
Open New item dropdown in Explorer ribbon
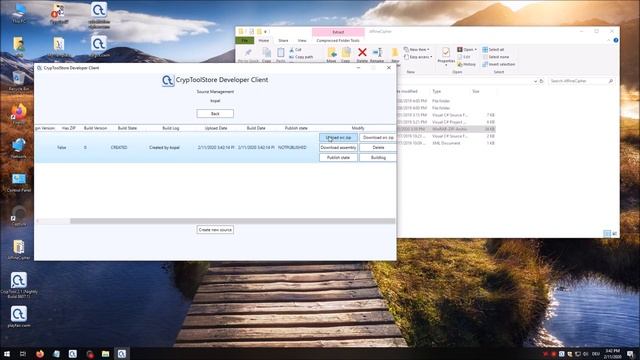pyautogui.click(x=416, y=49)
